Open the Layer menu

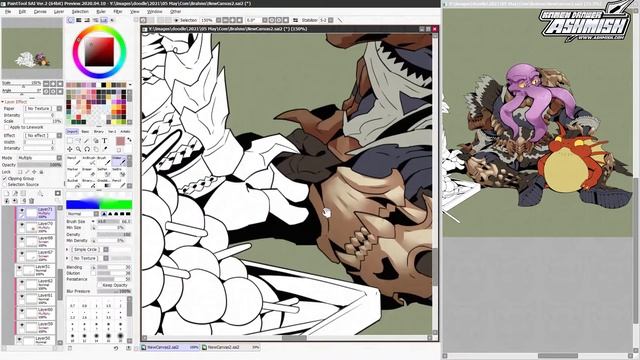(x=59, y=11)
